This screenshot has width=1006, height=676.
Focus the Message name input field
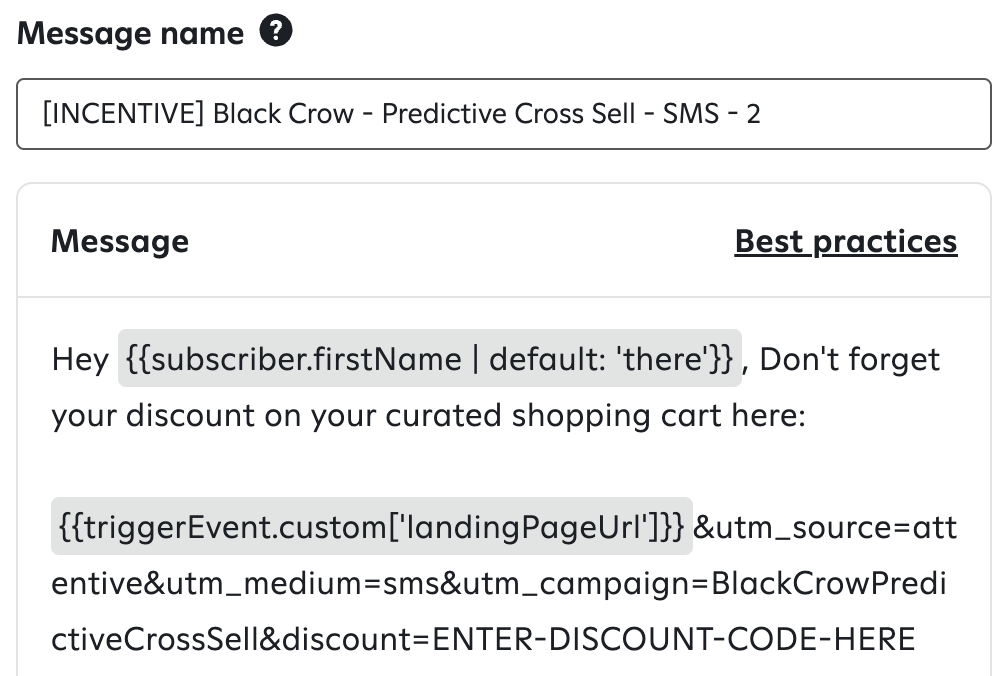(x=504, y=114)
